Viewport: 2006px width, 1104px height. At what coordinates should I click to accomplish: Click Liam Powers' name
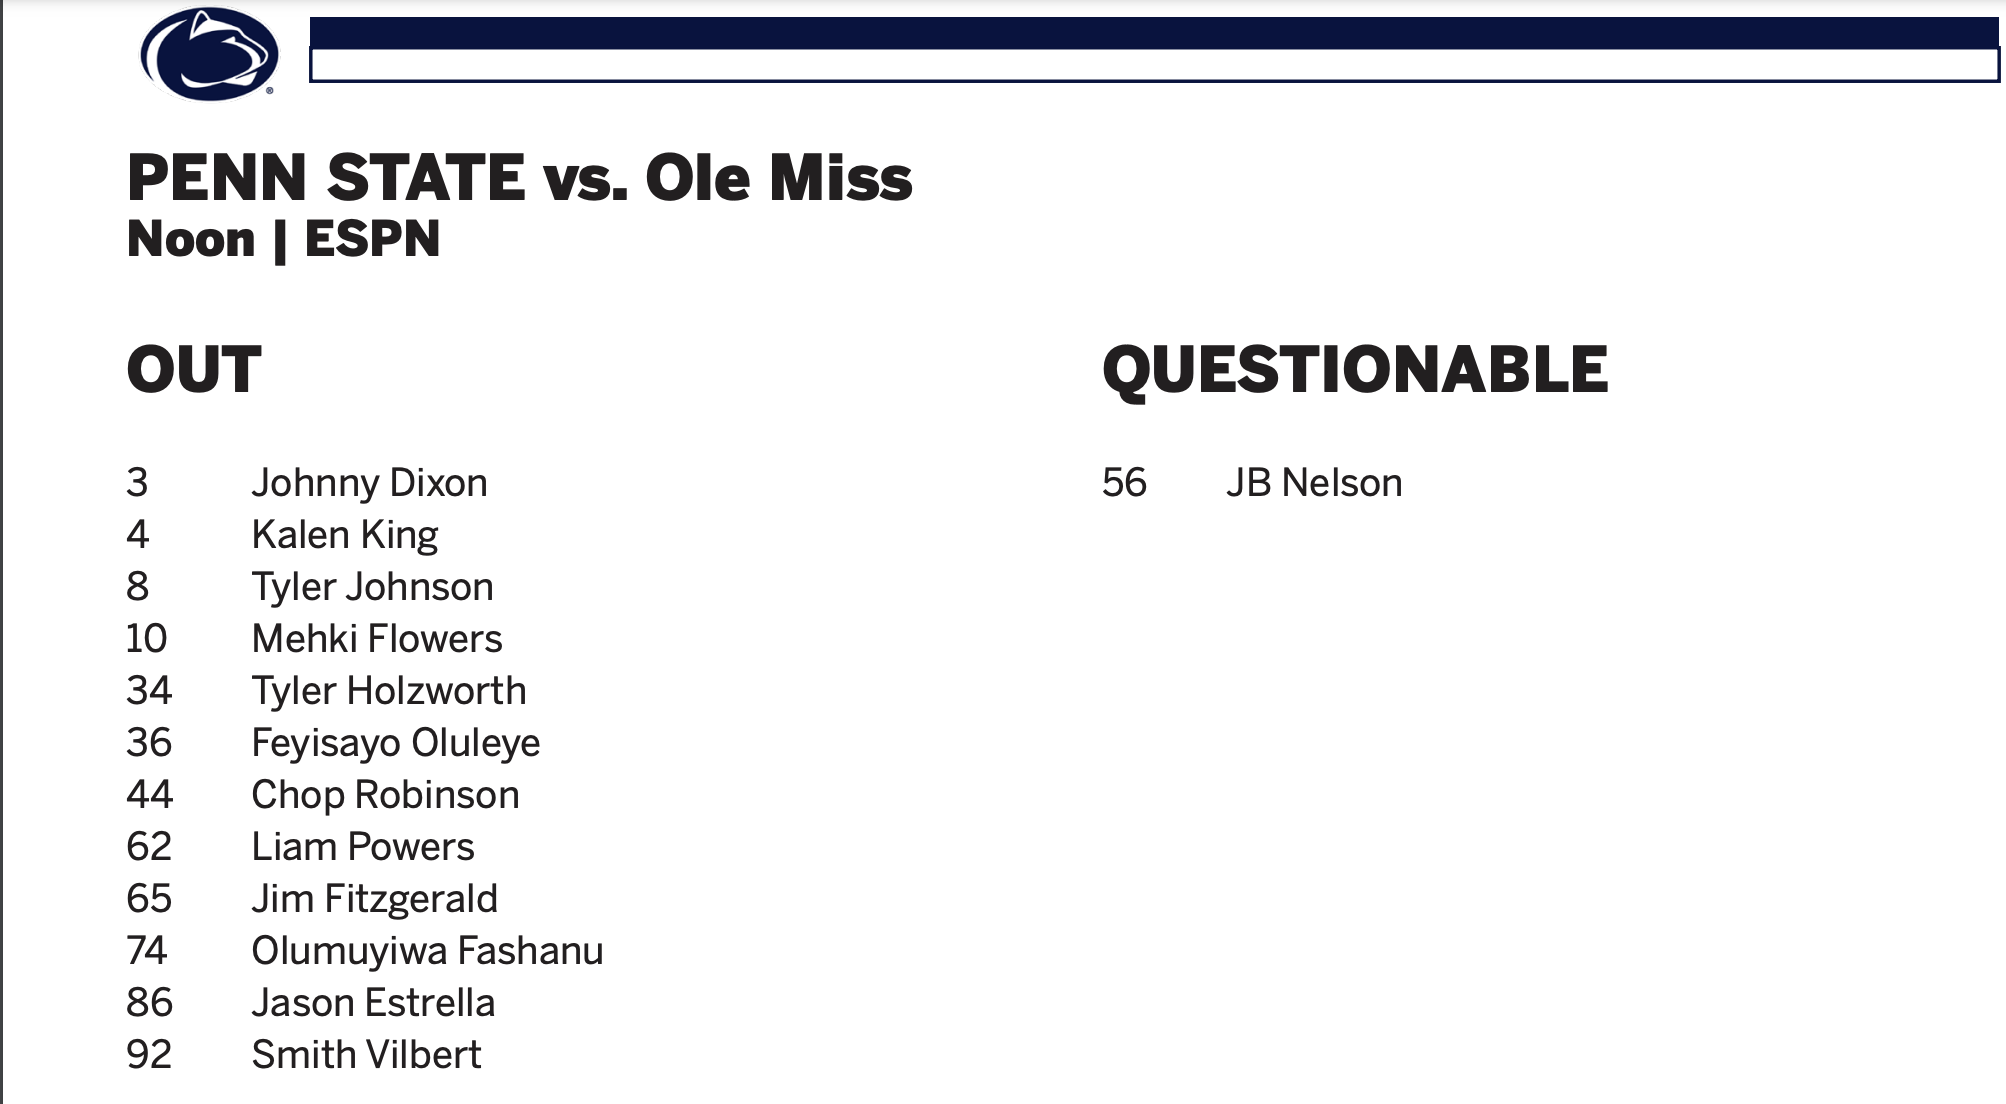tap(362, 847)
